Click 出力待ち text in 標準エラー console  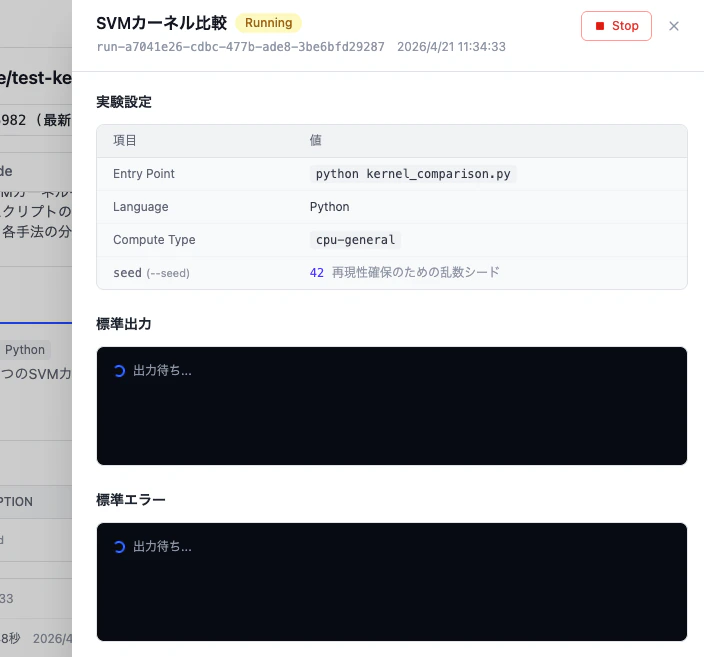163,547
